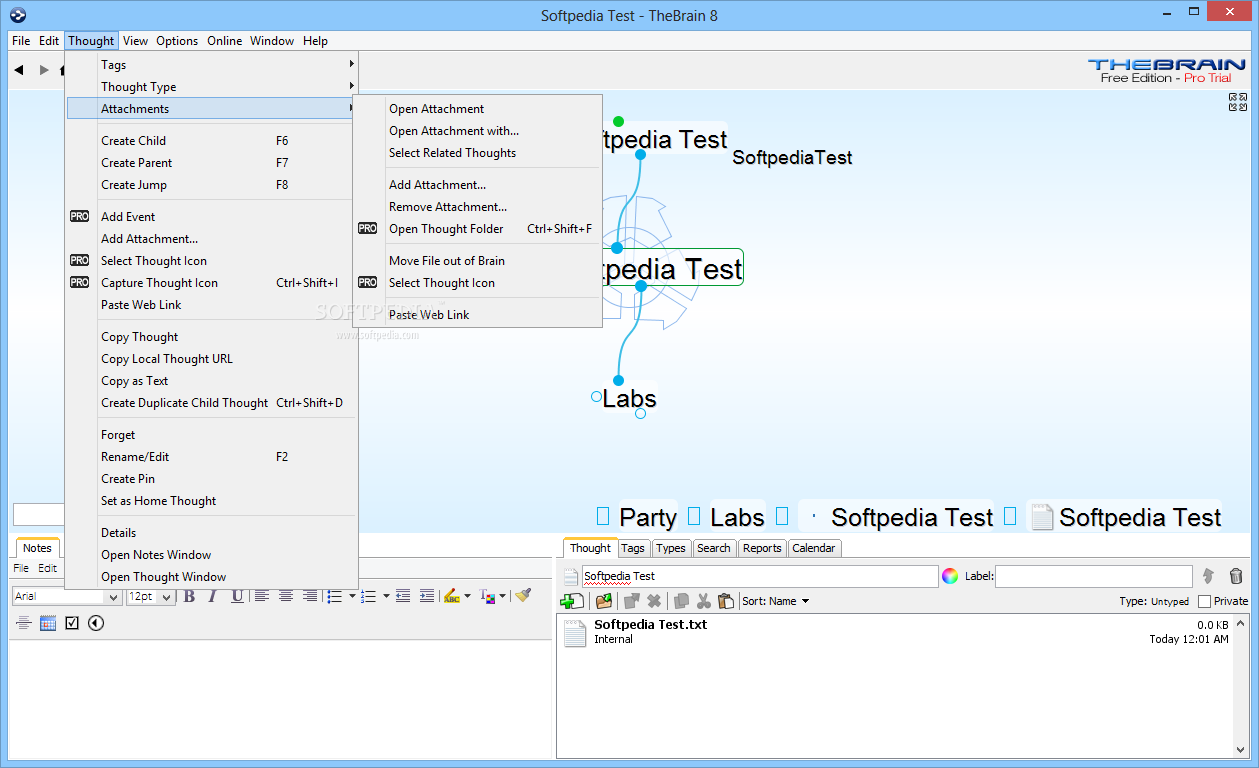
Task: Insert numbered list in notes
Action: [368, 596]
